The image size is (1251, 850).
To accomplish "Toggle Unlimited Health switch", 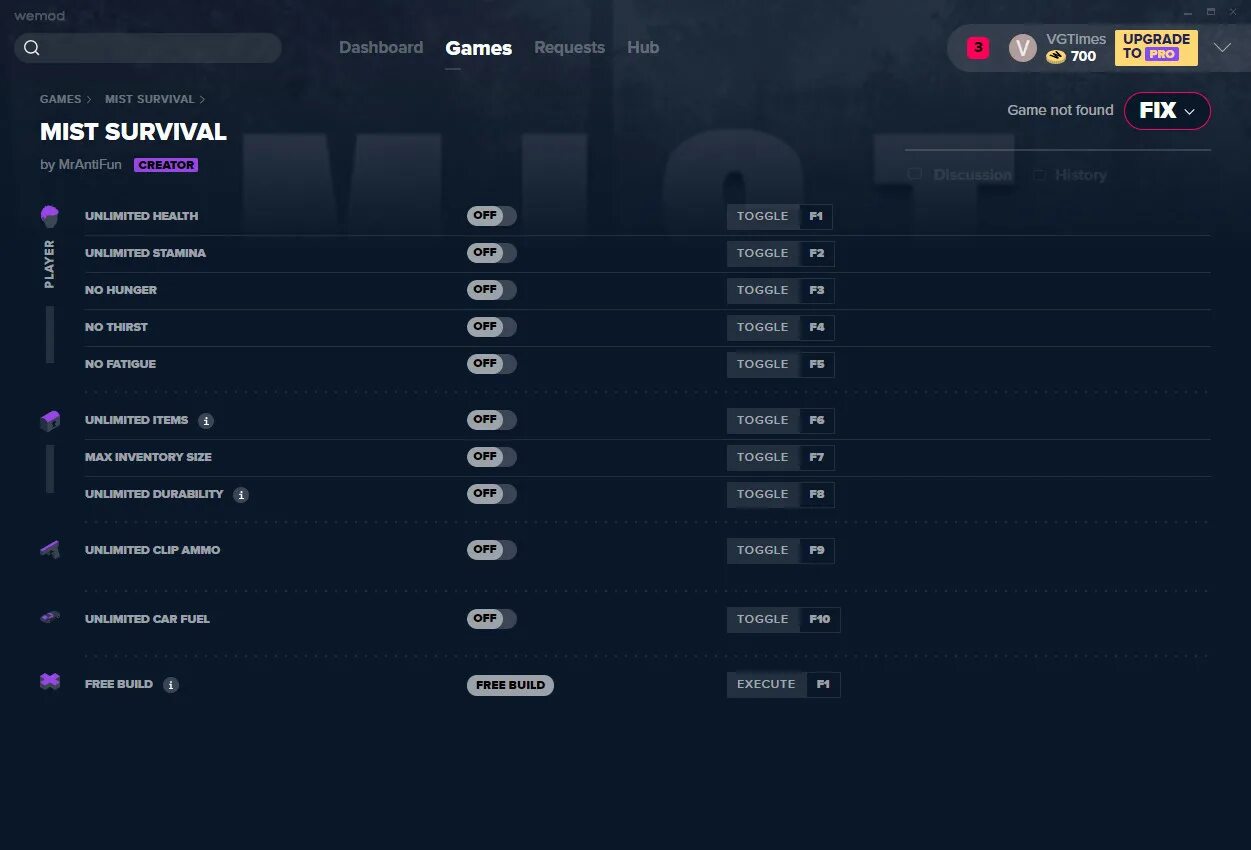I will [x=492, y=216].
